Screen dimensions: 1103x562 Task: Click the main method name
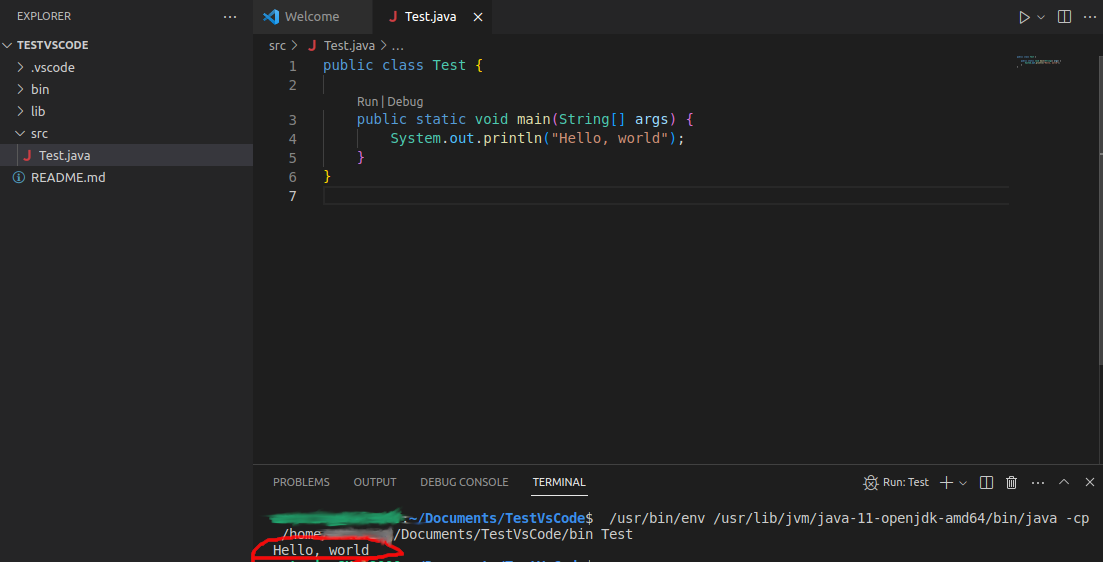click(x=534, y=120)
